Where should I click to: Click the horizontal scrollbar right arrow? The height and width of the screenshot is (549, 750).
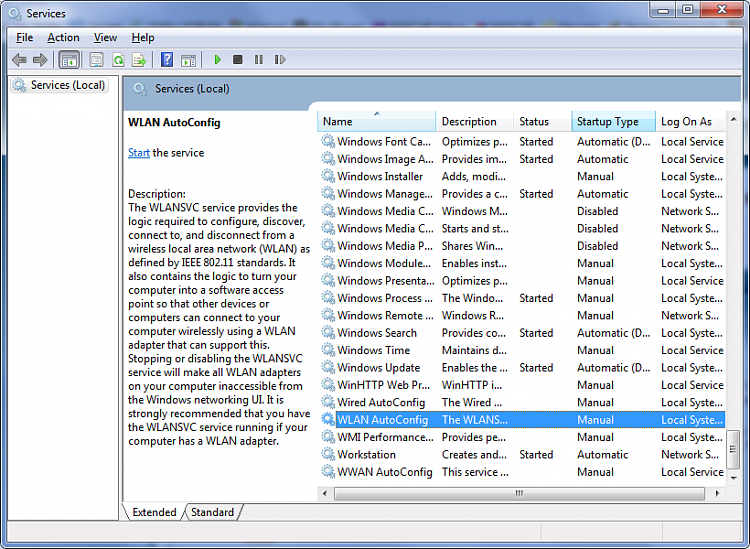[717, 494]
